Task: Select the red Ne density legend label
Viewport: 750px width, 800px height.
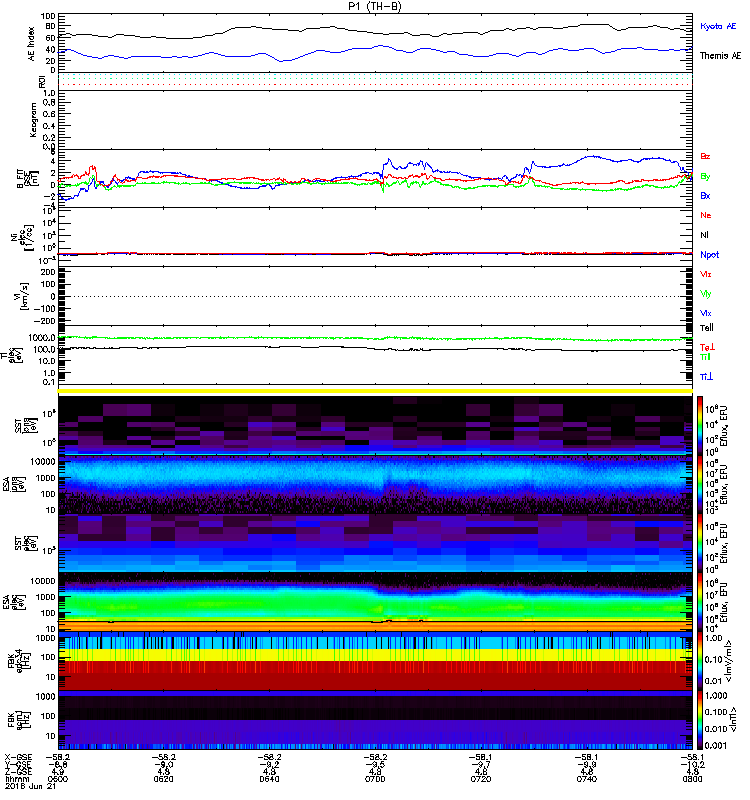Action: [706, 215]
